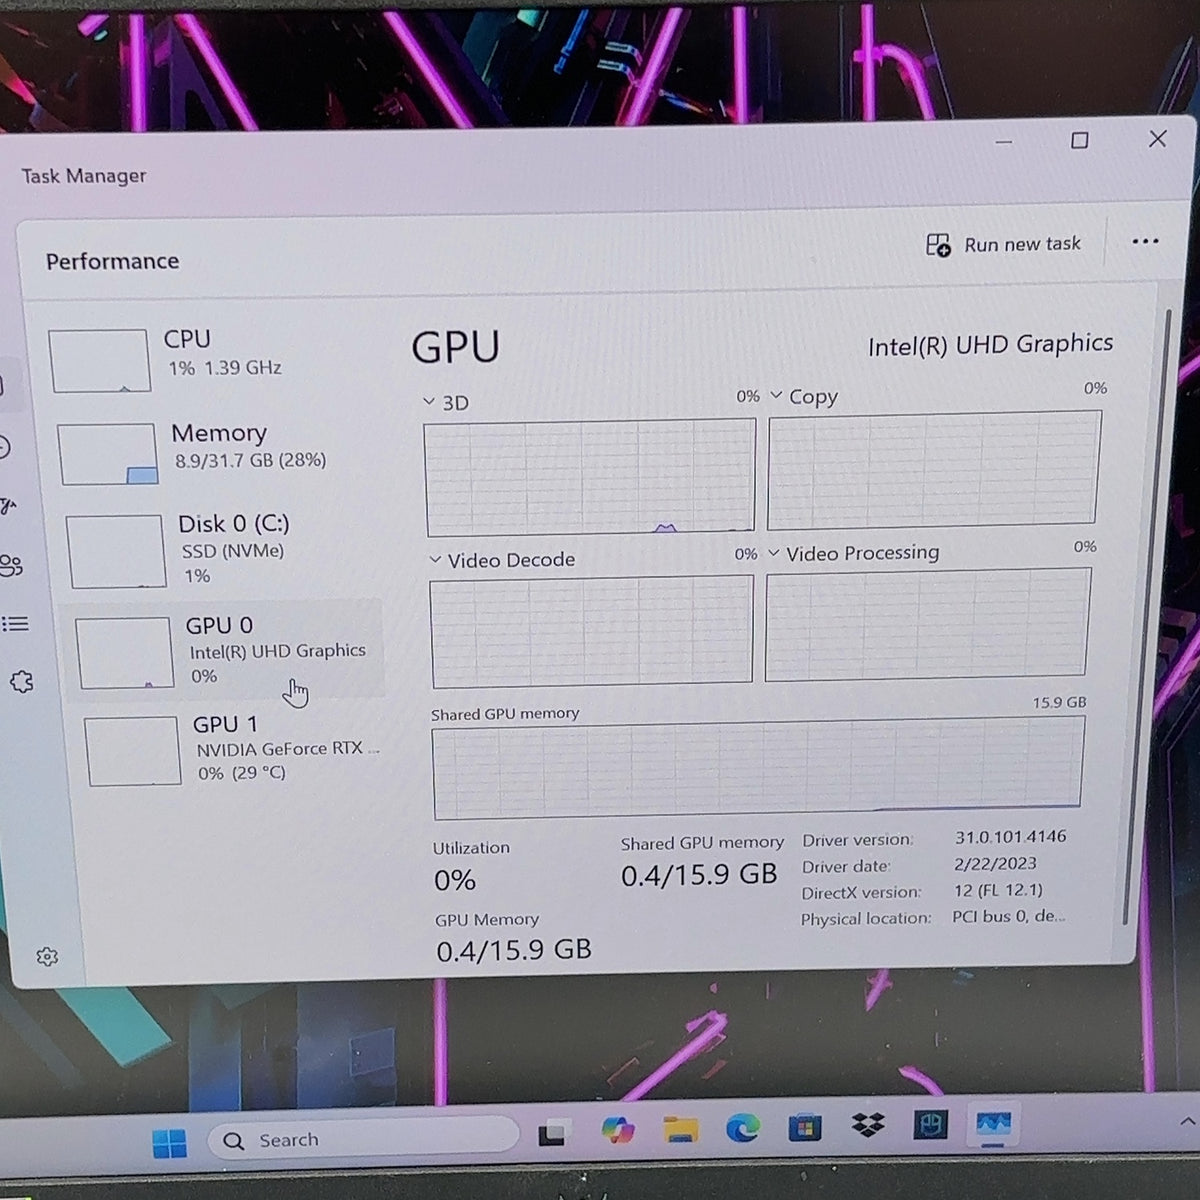Click the Intel(R) UHD Graphics header text

pyautogui.click(x=990, y=345)
